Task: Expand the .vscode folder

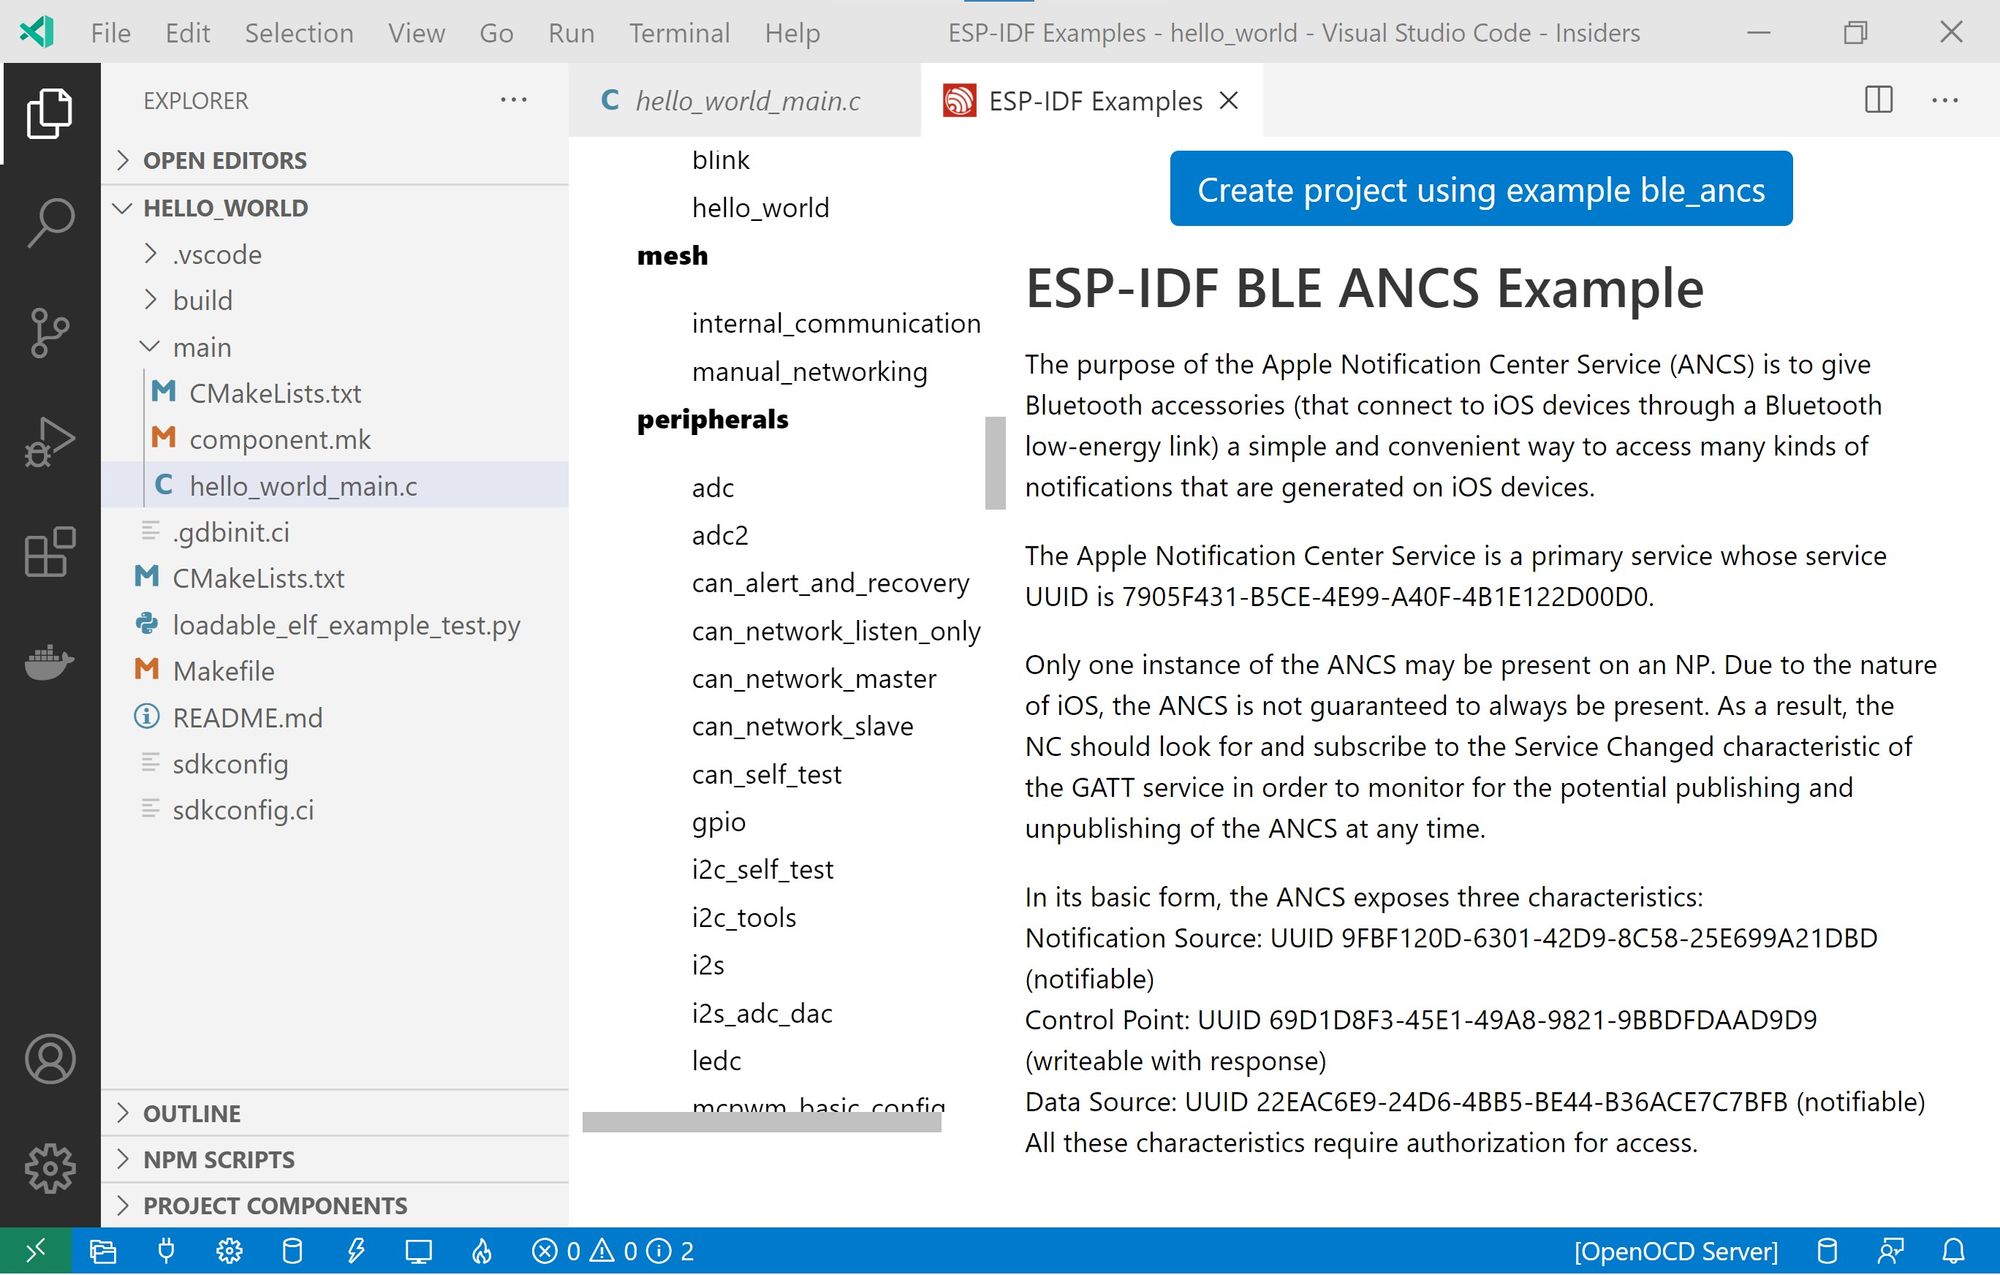Action: point(334,254)
